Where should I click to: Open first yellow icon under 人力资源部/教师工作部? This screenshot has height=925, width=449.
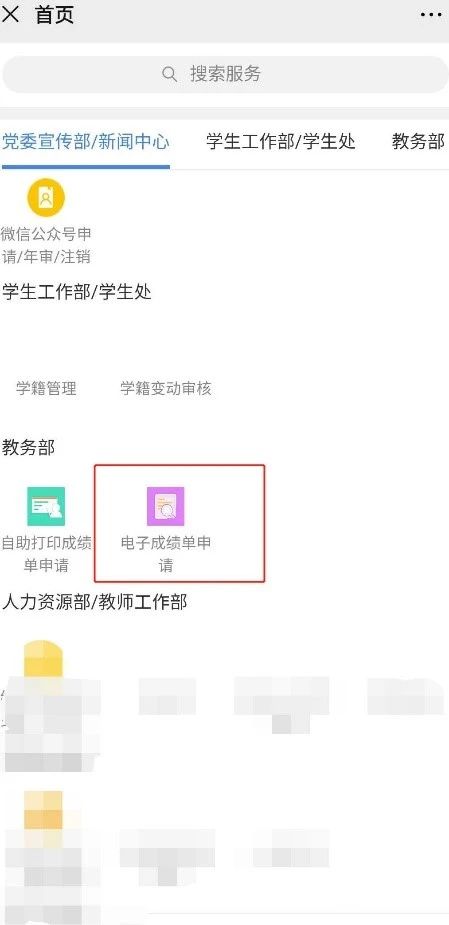click(x=43, y=659)
